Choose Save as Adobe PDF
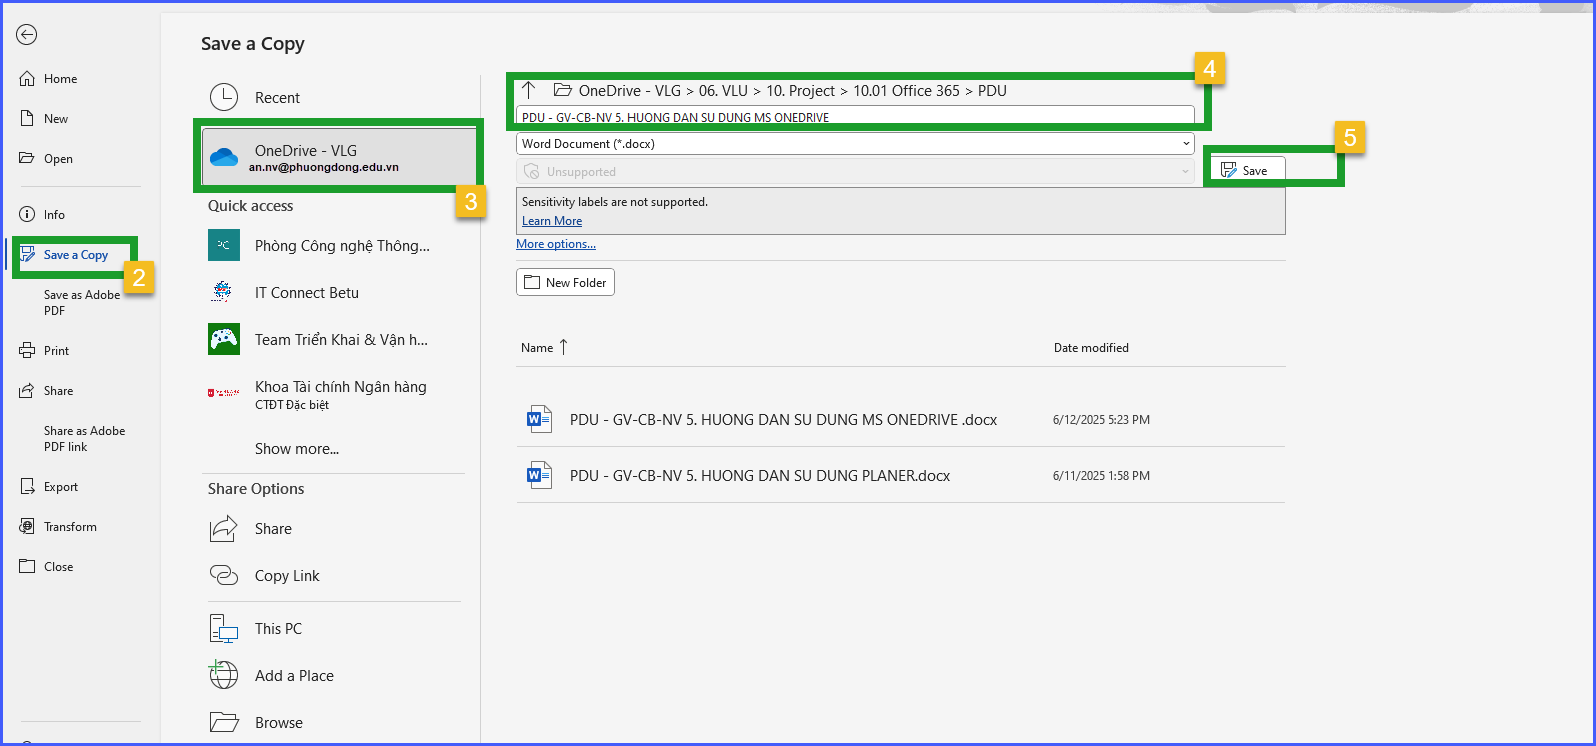This screenshot has height=746, width=1596. click(x=82, y=303)
